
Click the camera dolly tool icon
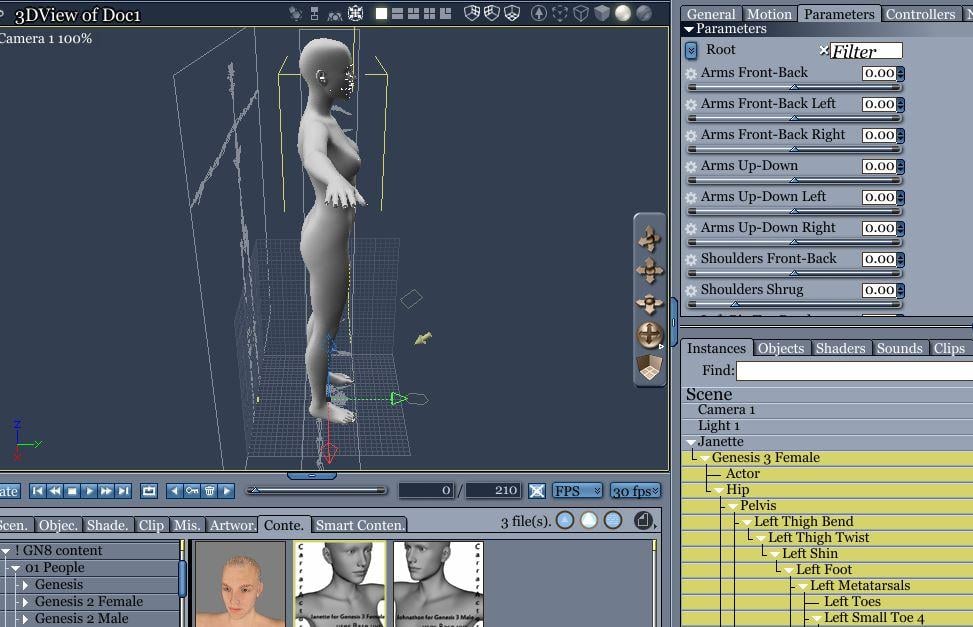click(650, 302)
